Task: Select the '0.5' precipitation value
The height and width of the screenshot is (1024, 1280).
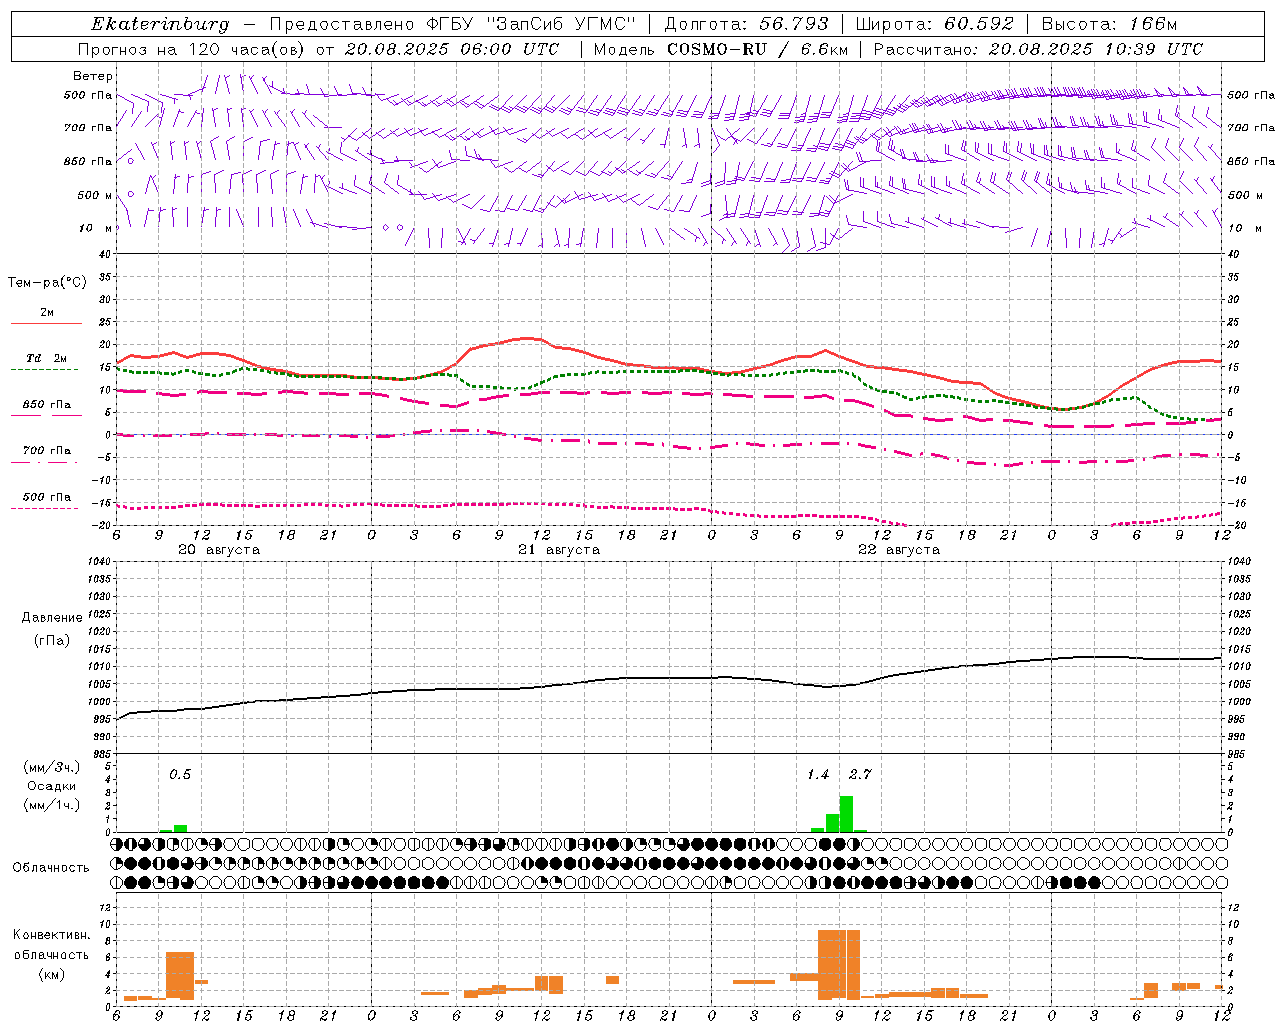Action: click(x=180, y=774)
